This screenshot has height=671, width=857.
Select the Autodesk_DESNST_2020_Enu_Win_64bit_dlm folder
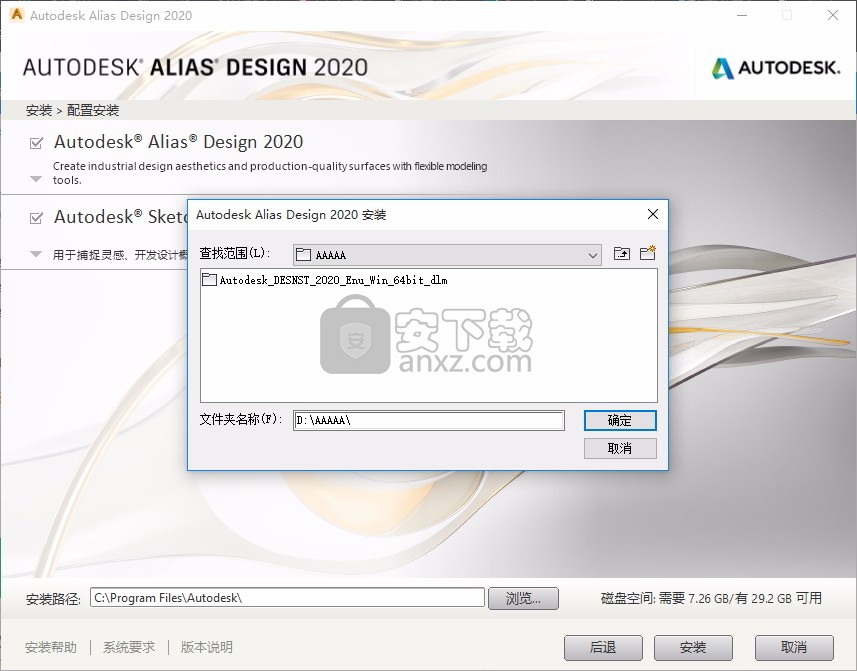[x=325, y=280]
